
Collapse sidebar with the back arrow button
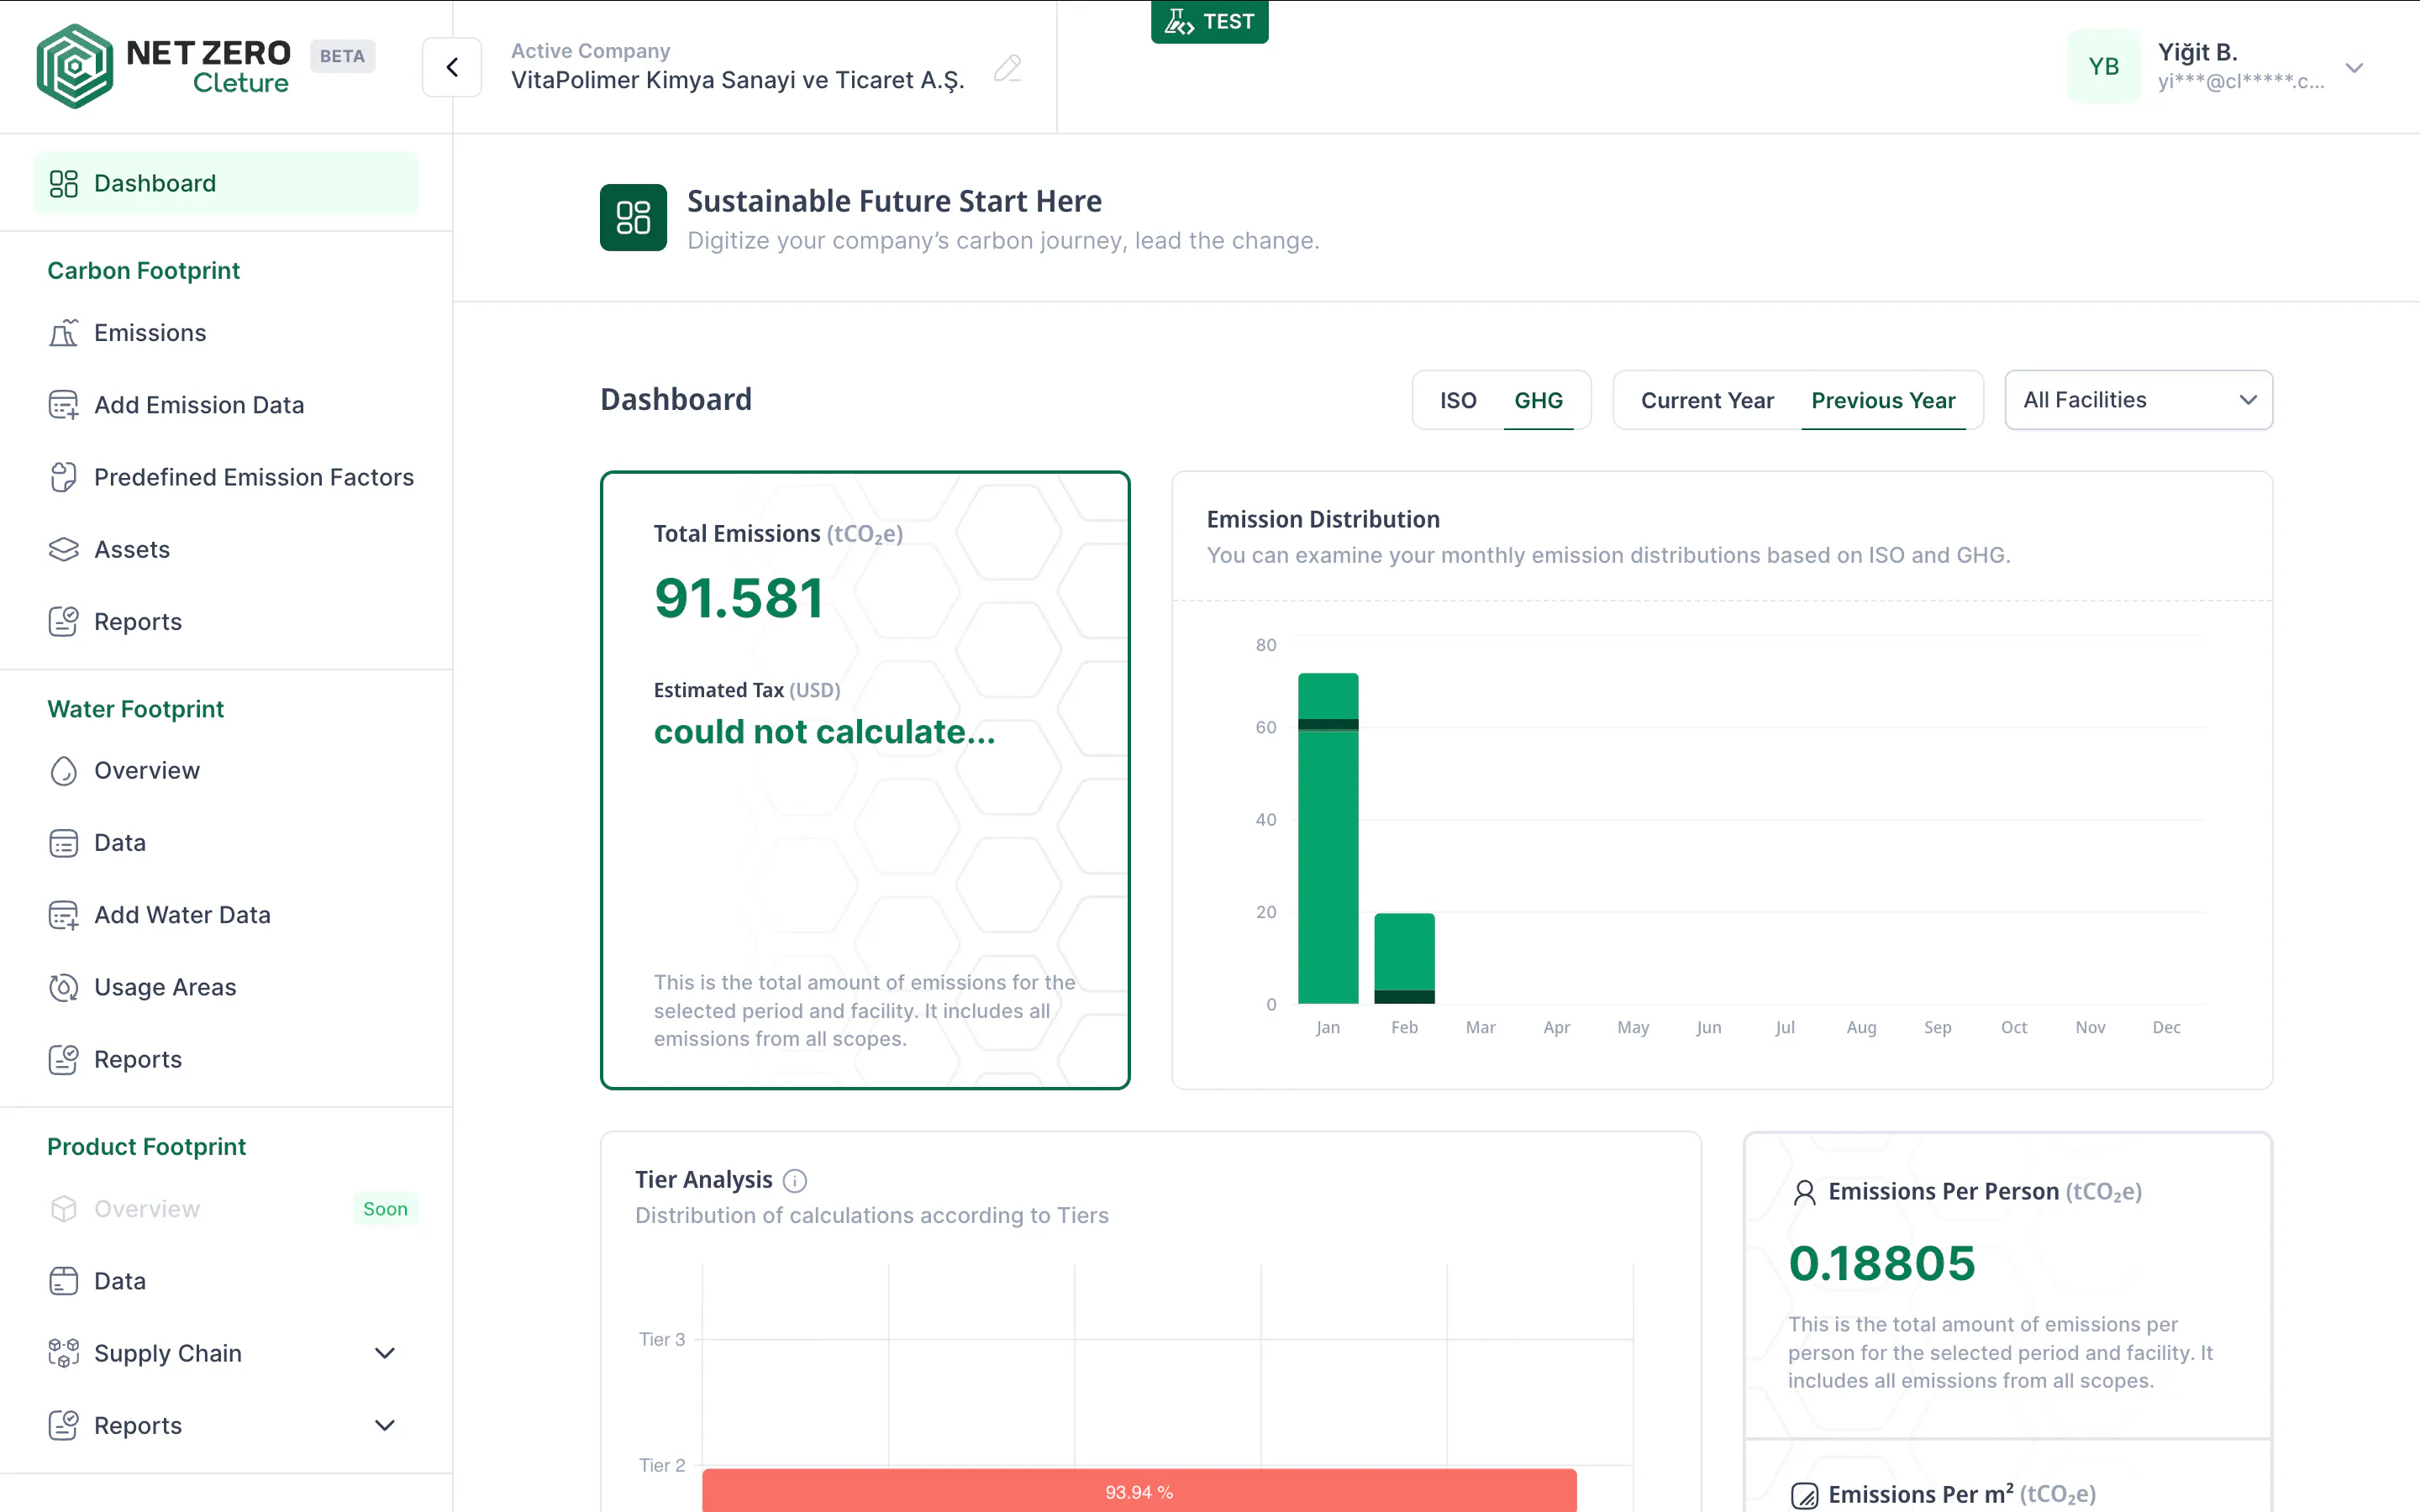[x=452, y=67]
